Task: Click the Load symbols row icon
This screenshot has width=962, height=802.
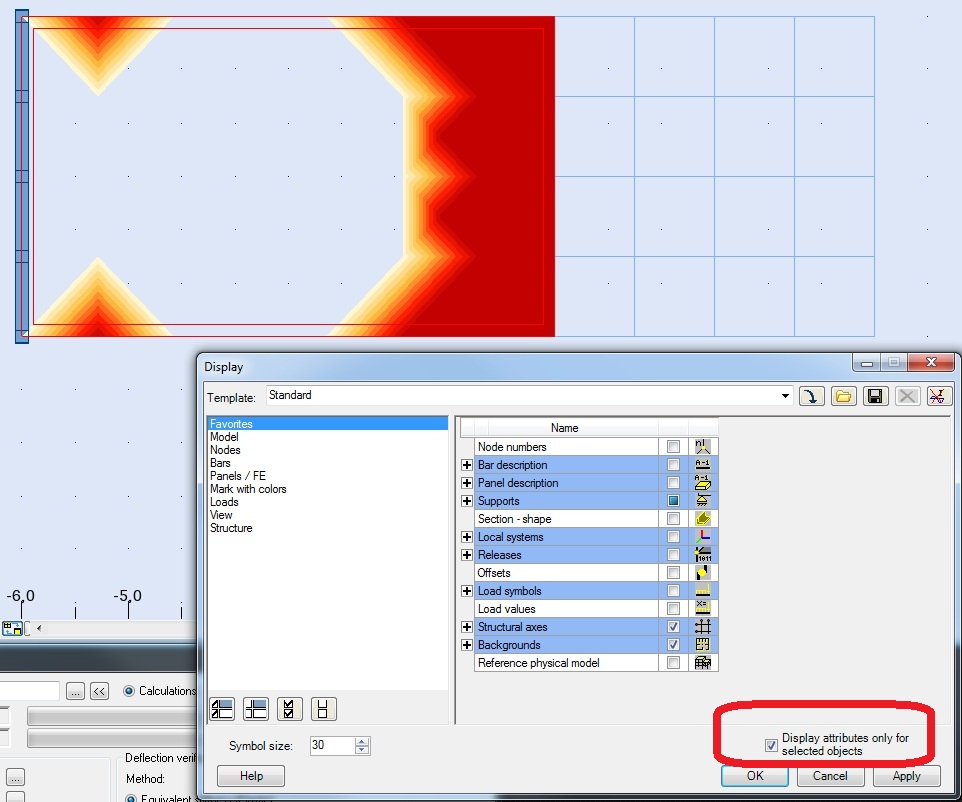Action: 702,591
